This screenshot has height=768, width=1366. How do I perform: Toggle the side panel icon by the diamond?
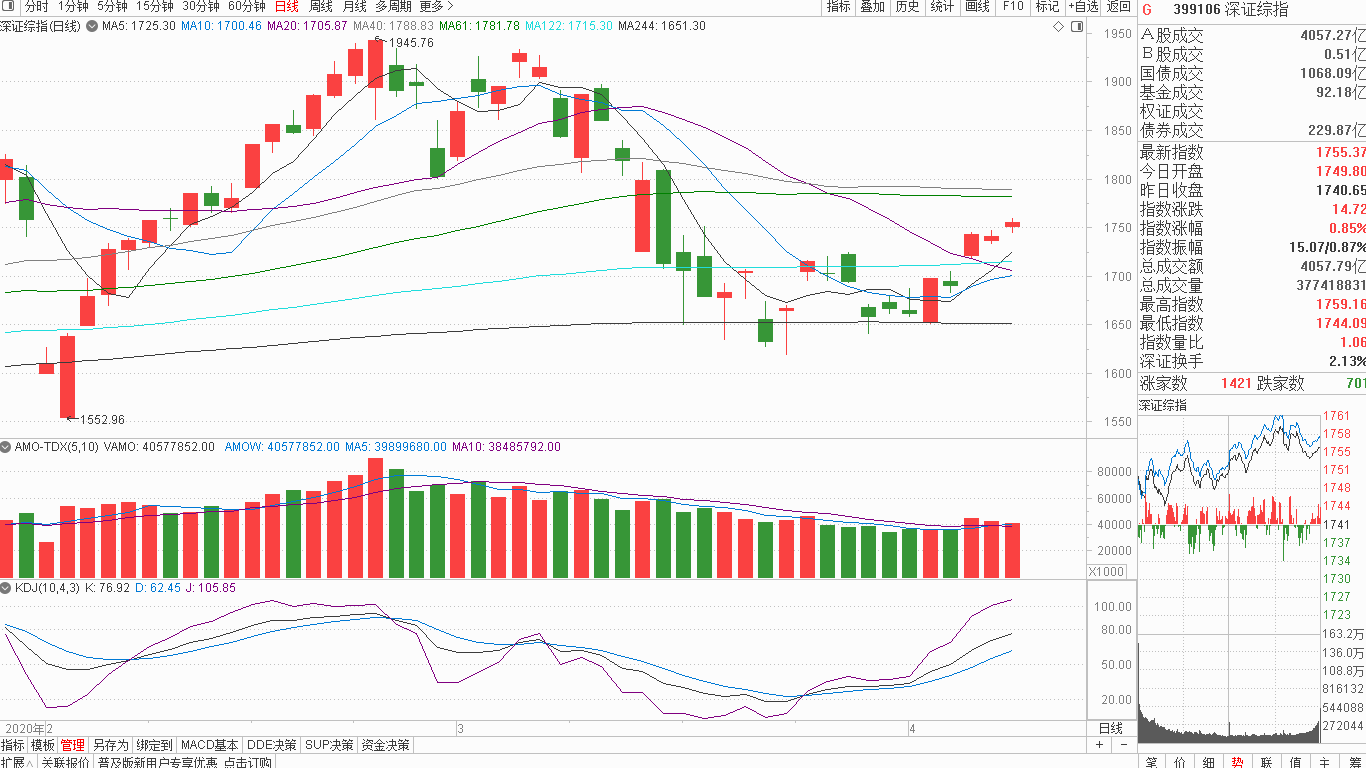[x=1075, y=26]
